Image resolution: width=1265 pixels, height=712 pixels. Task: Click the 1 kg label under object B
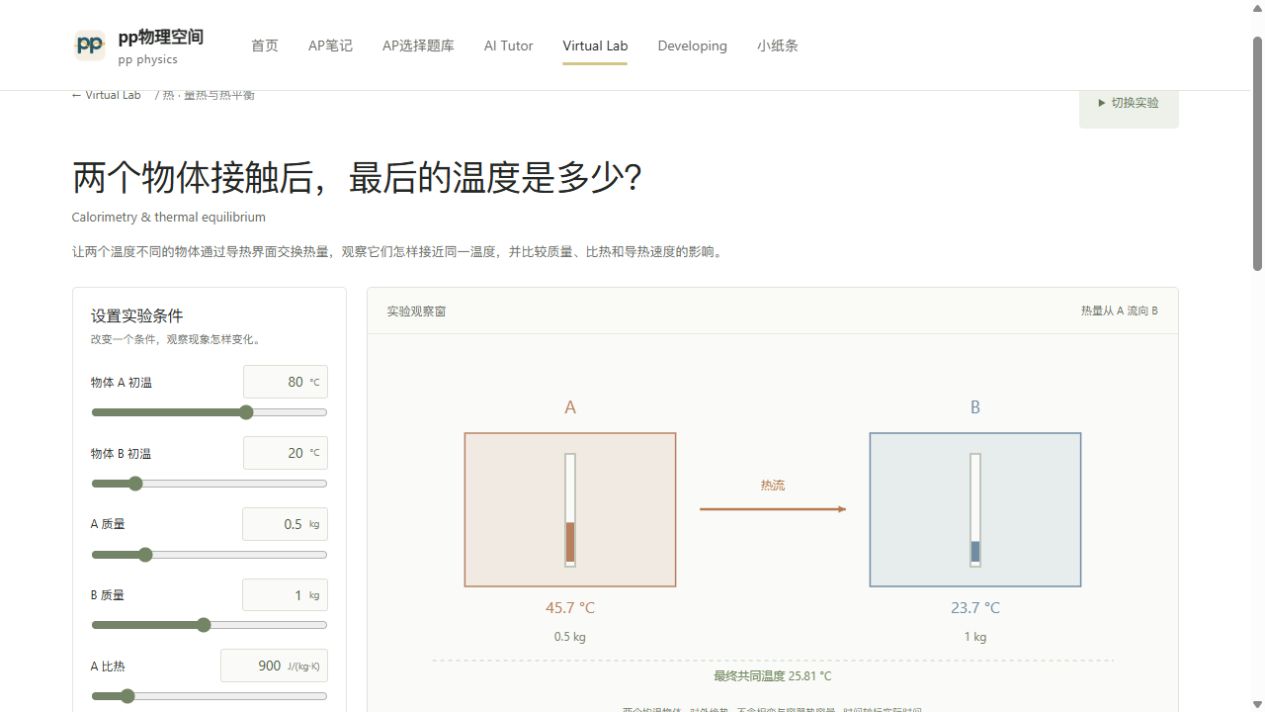tap(975, 637)
